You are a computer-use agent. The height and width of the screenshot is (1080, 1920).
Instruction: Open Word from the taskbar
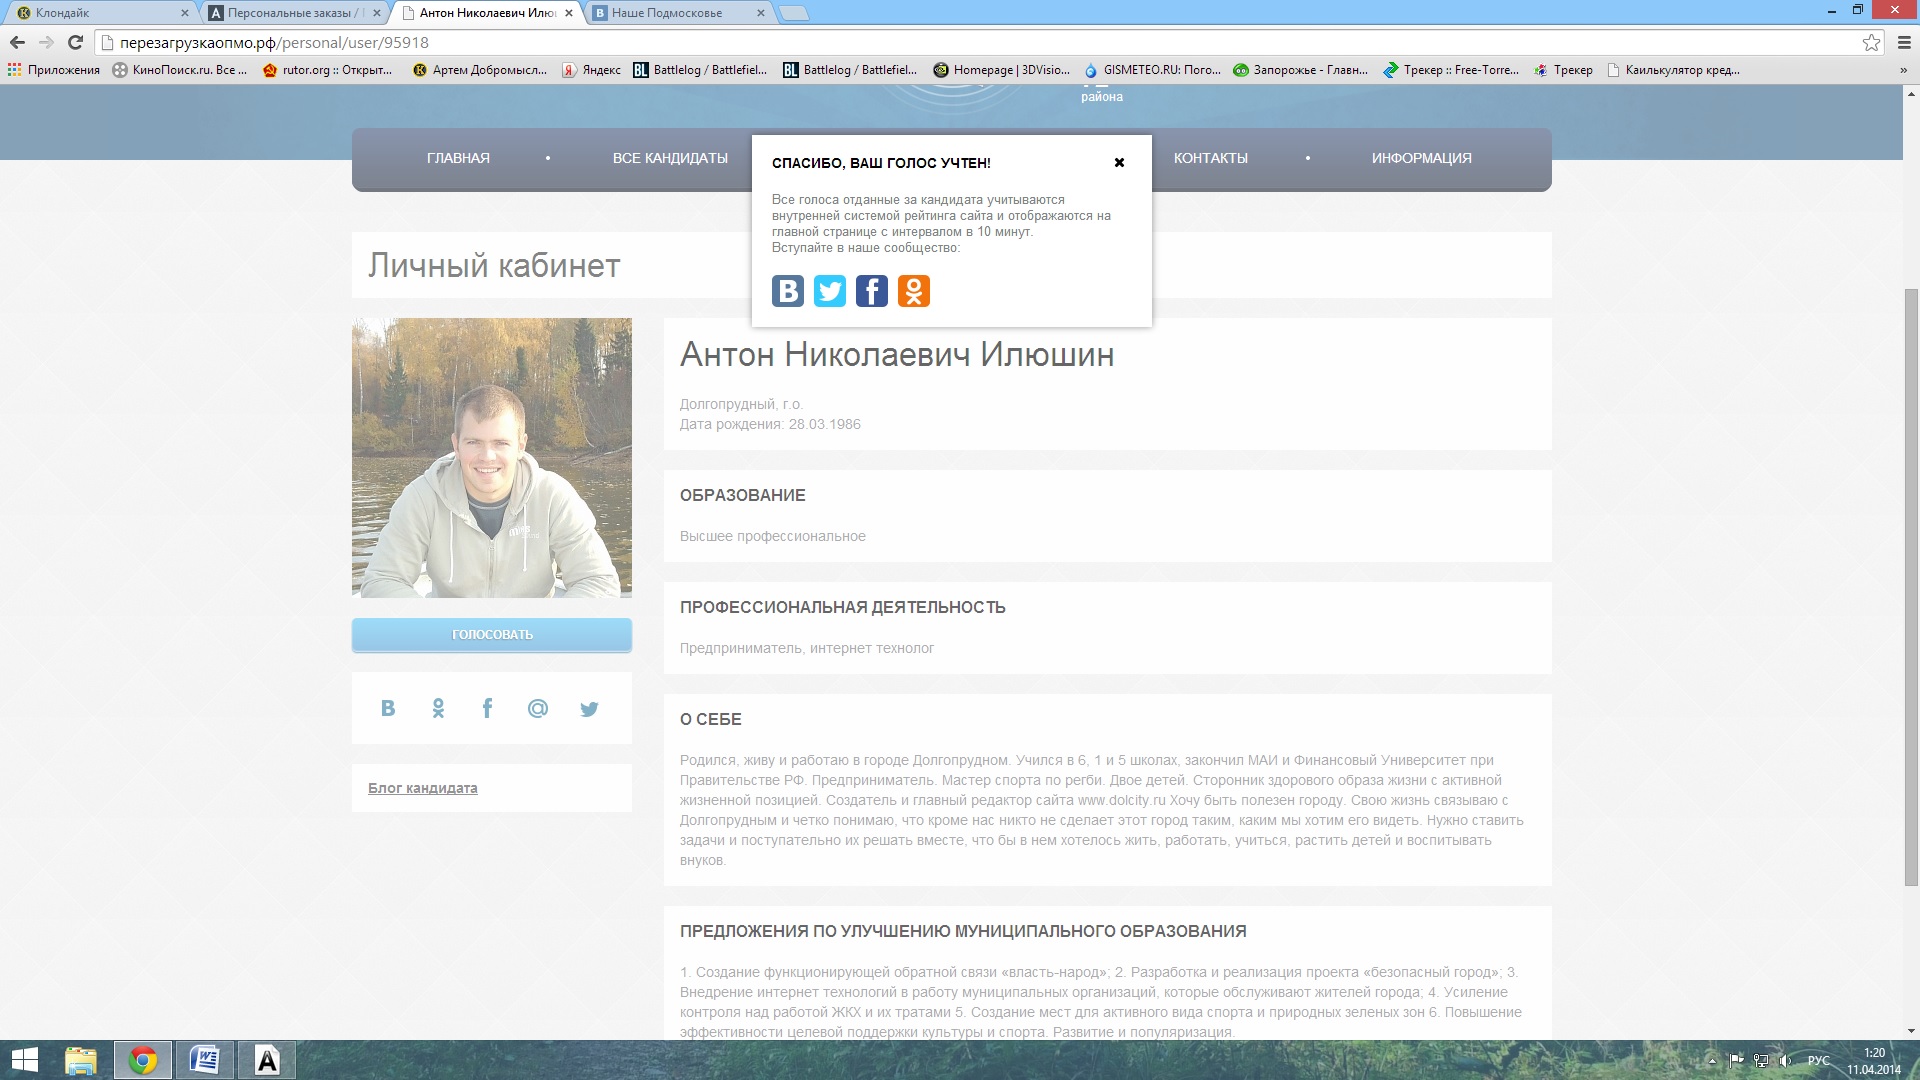[x=204, y=1060]
